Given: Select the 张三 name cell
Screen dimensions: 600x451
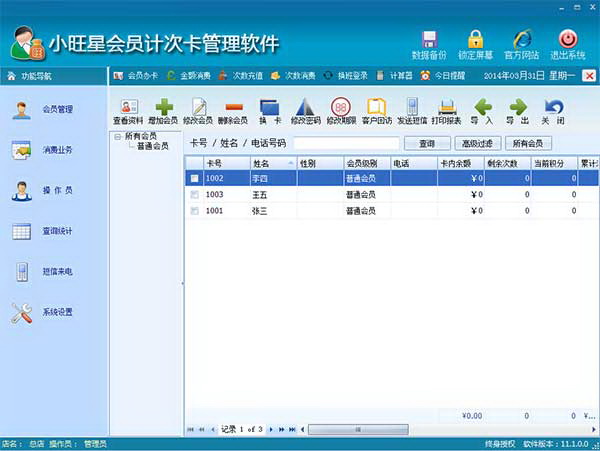Looking at the screenshot, I should 274,211.
